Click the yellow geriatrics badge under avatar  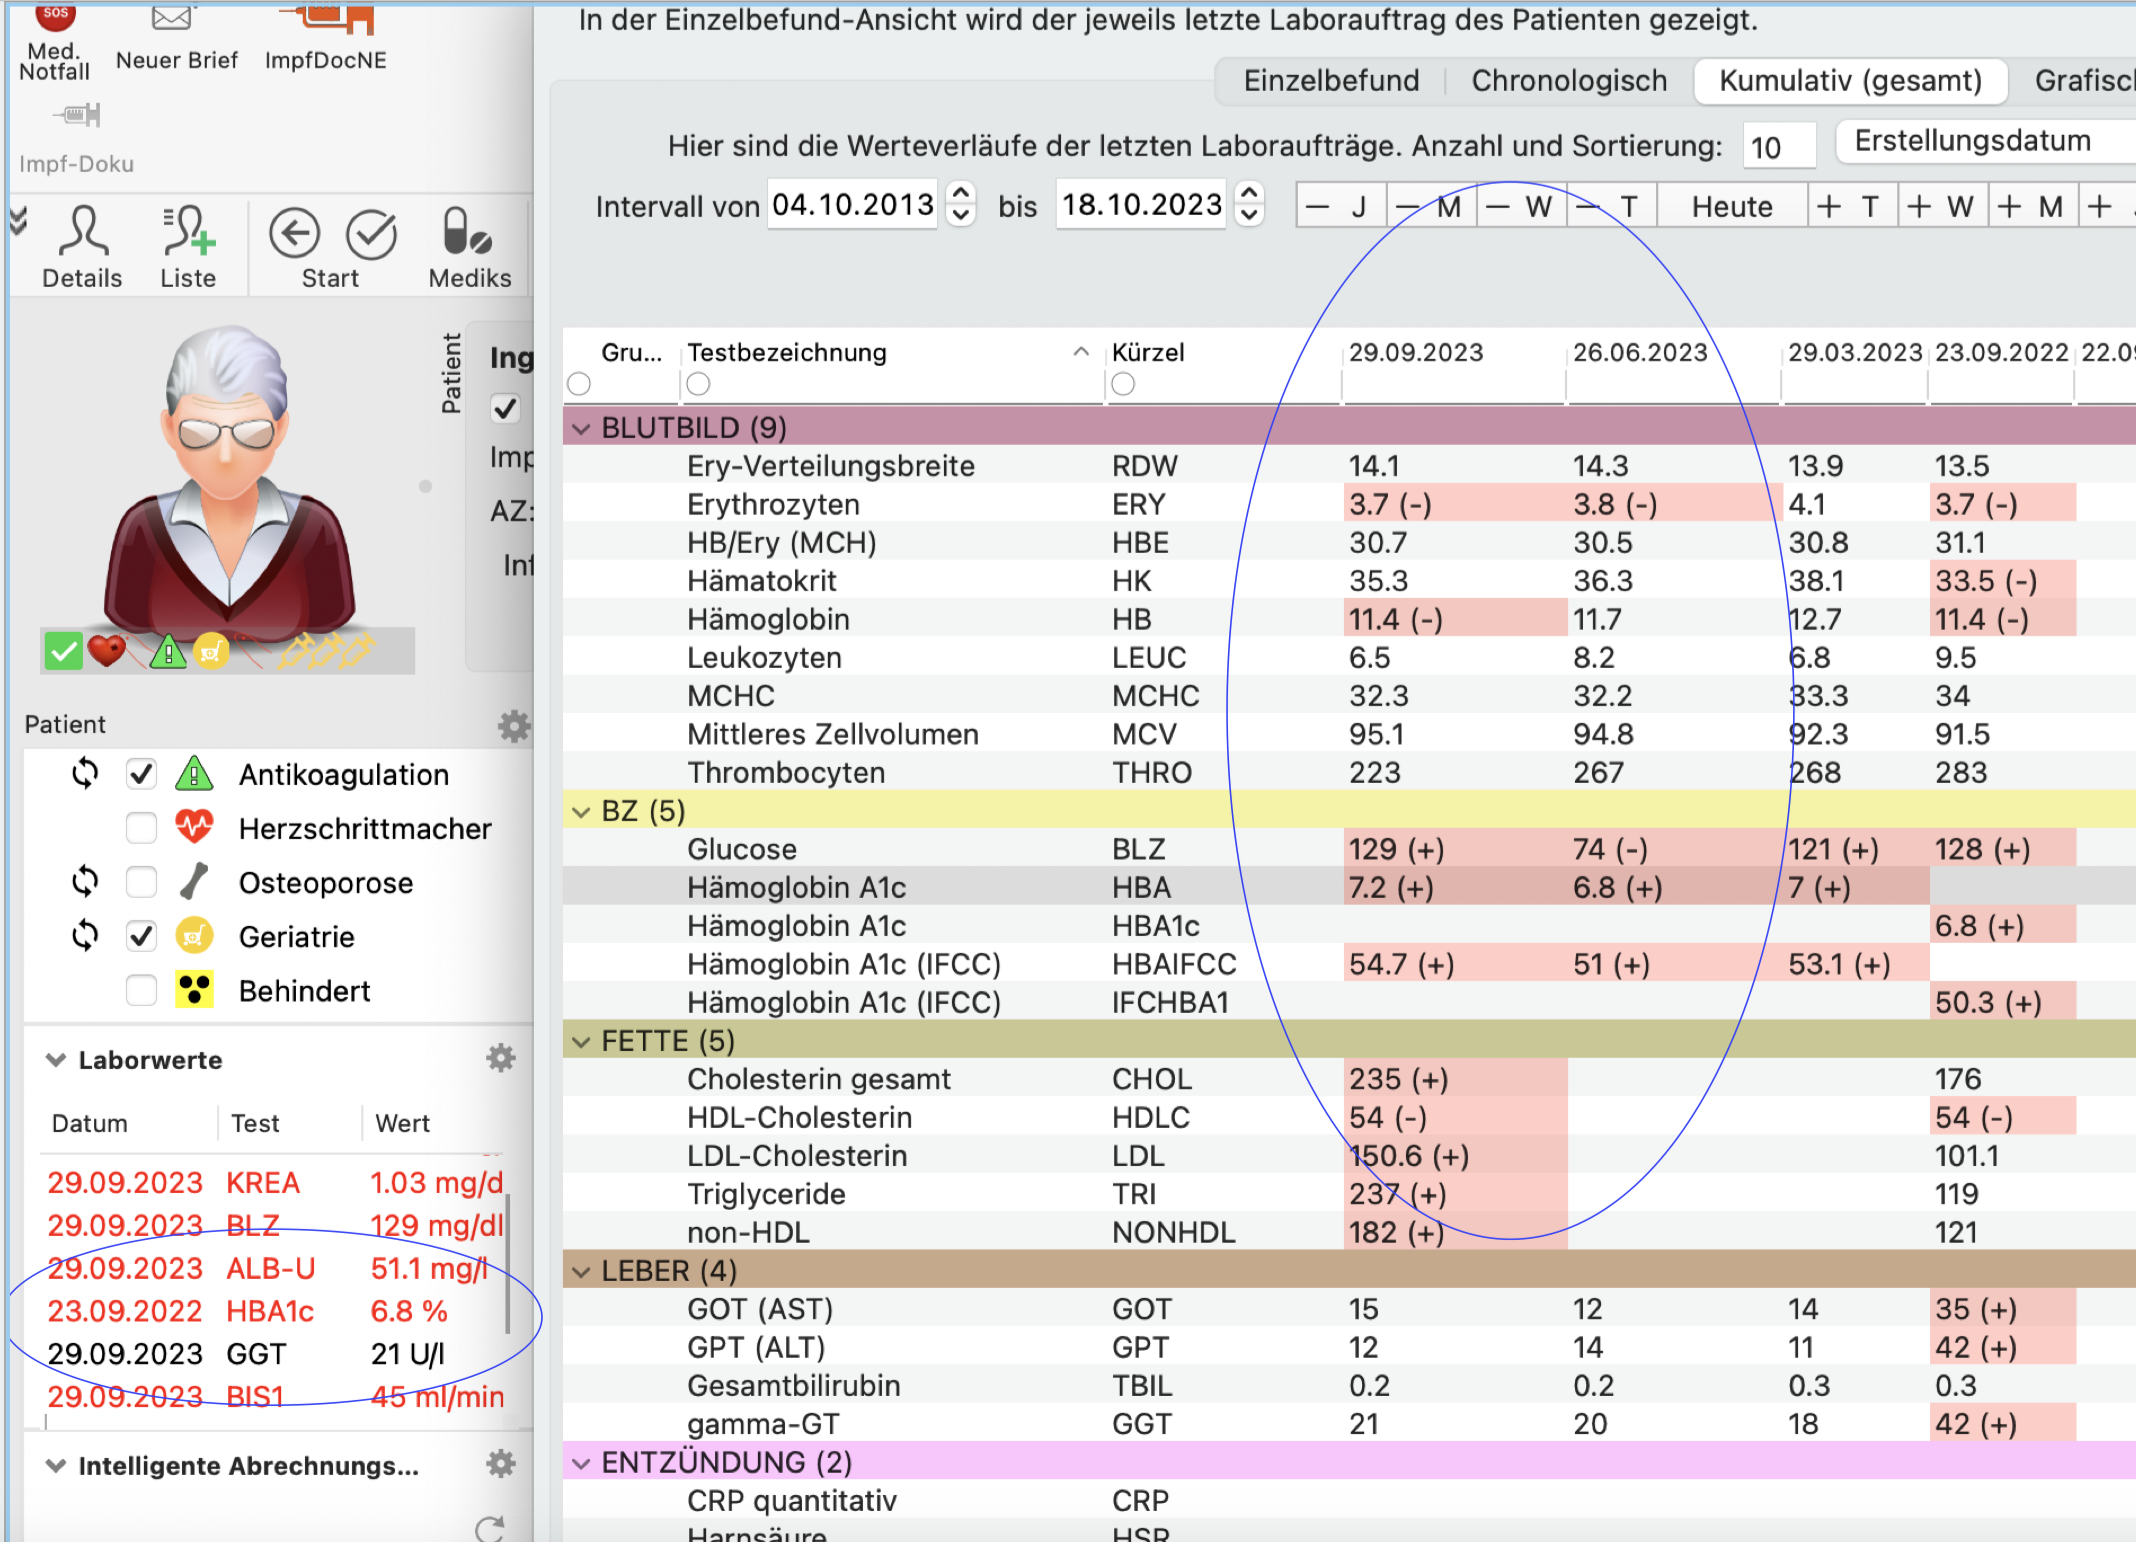(x=211, y=652)
